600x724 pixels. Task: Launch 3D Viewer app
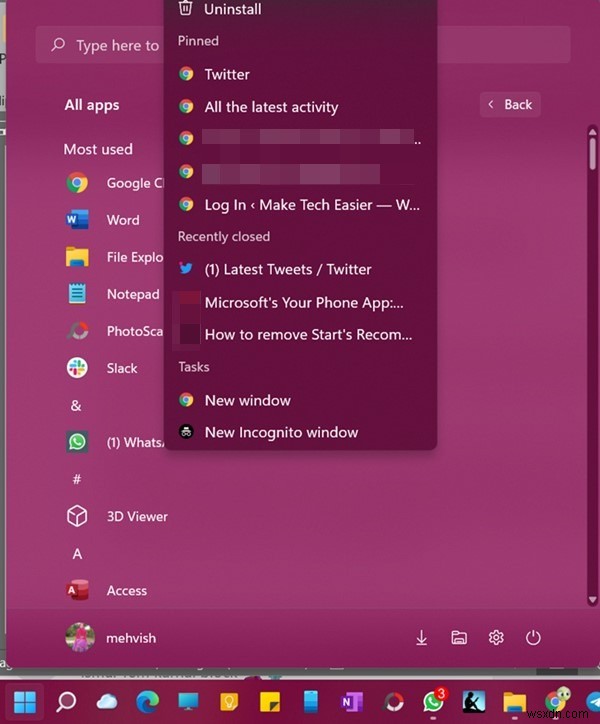tap(118, 516)
